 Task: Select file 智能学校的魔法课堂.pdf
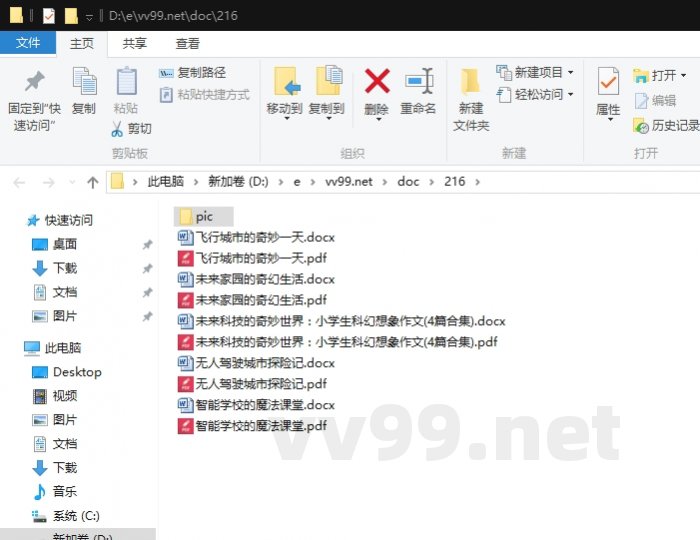(252, 426)
